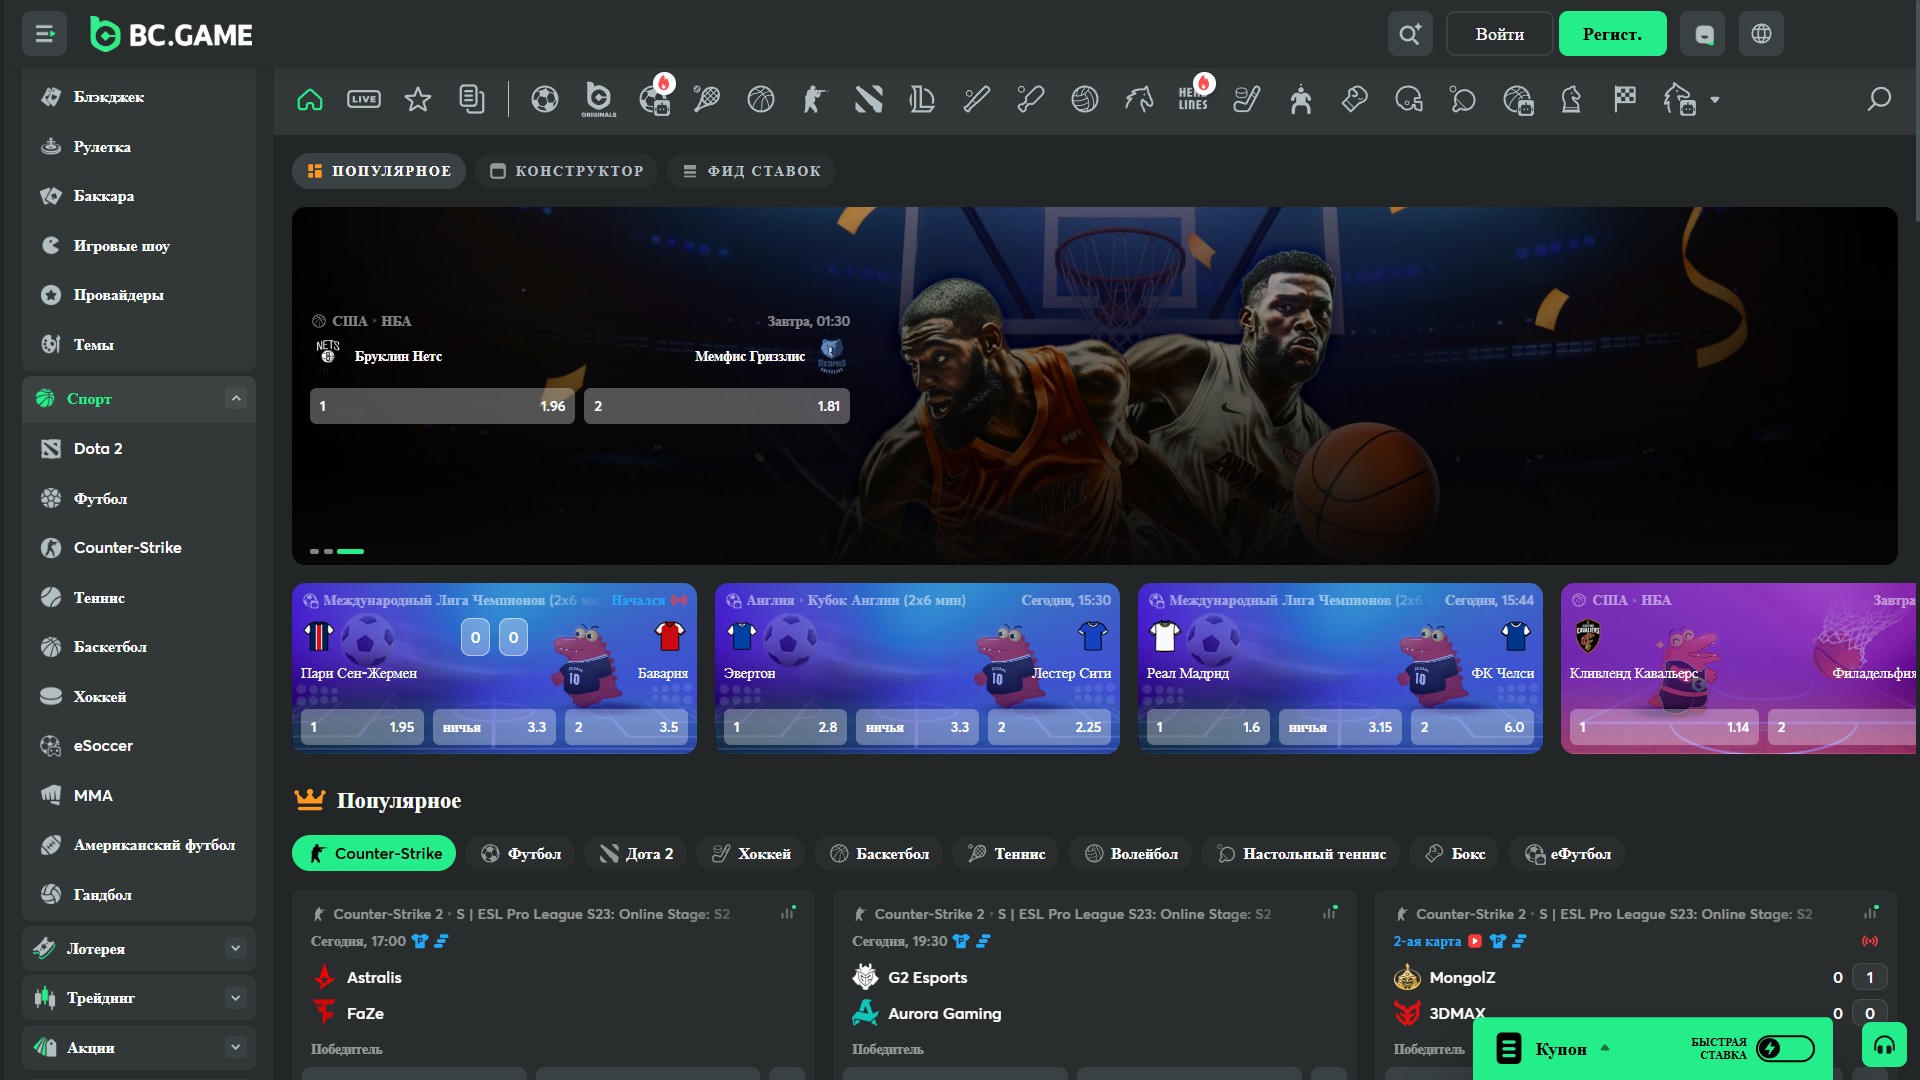Go to the second banner slide dot
Viewport: 1920px width, 1080px height.
[328, 551]
